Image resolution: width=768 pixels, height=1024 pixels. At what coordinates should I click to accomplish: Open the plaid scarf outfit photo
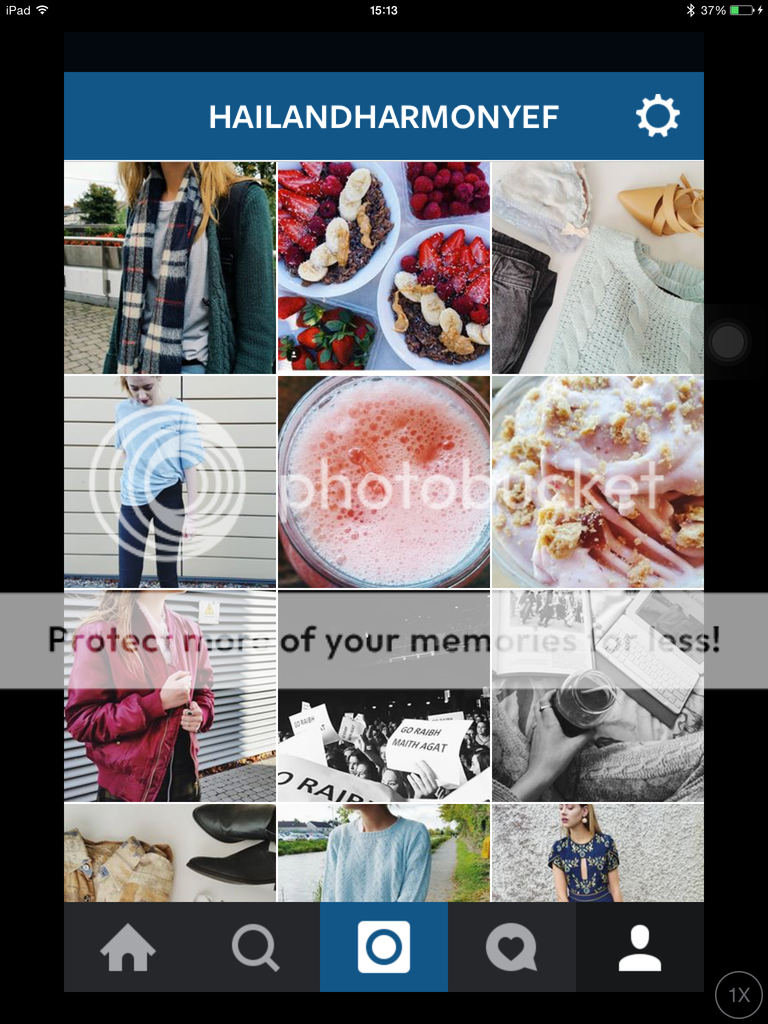pos(170,268)
